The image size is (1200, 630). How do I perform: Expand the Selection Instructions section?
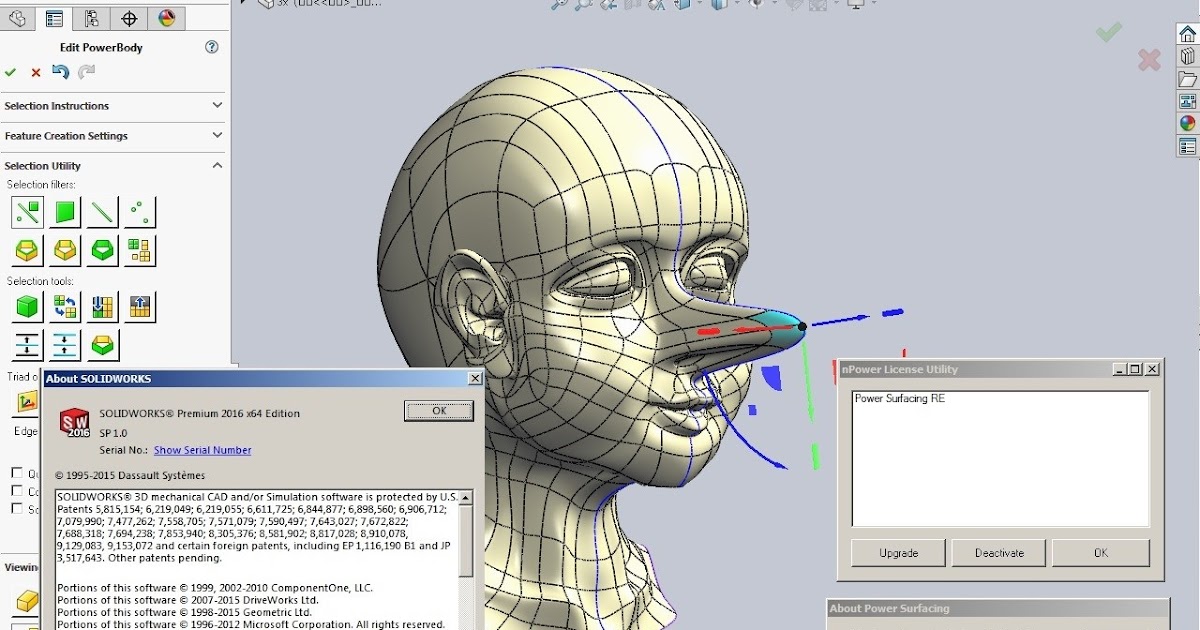(217, 106)
